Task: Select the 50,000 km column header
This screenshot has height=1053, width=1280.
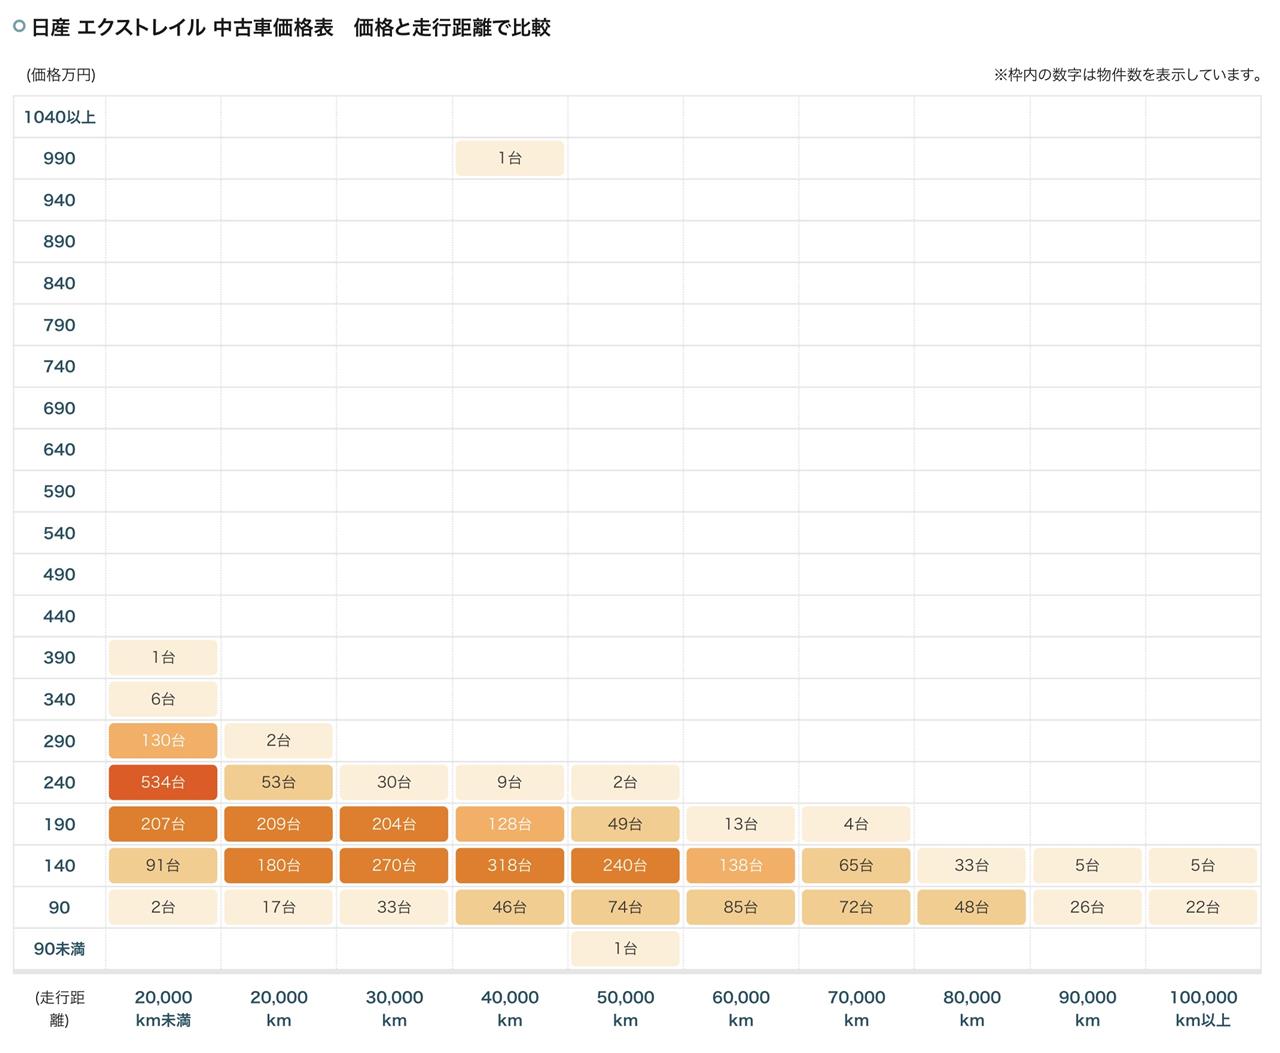Action: 625,1009
